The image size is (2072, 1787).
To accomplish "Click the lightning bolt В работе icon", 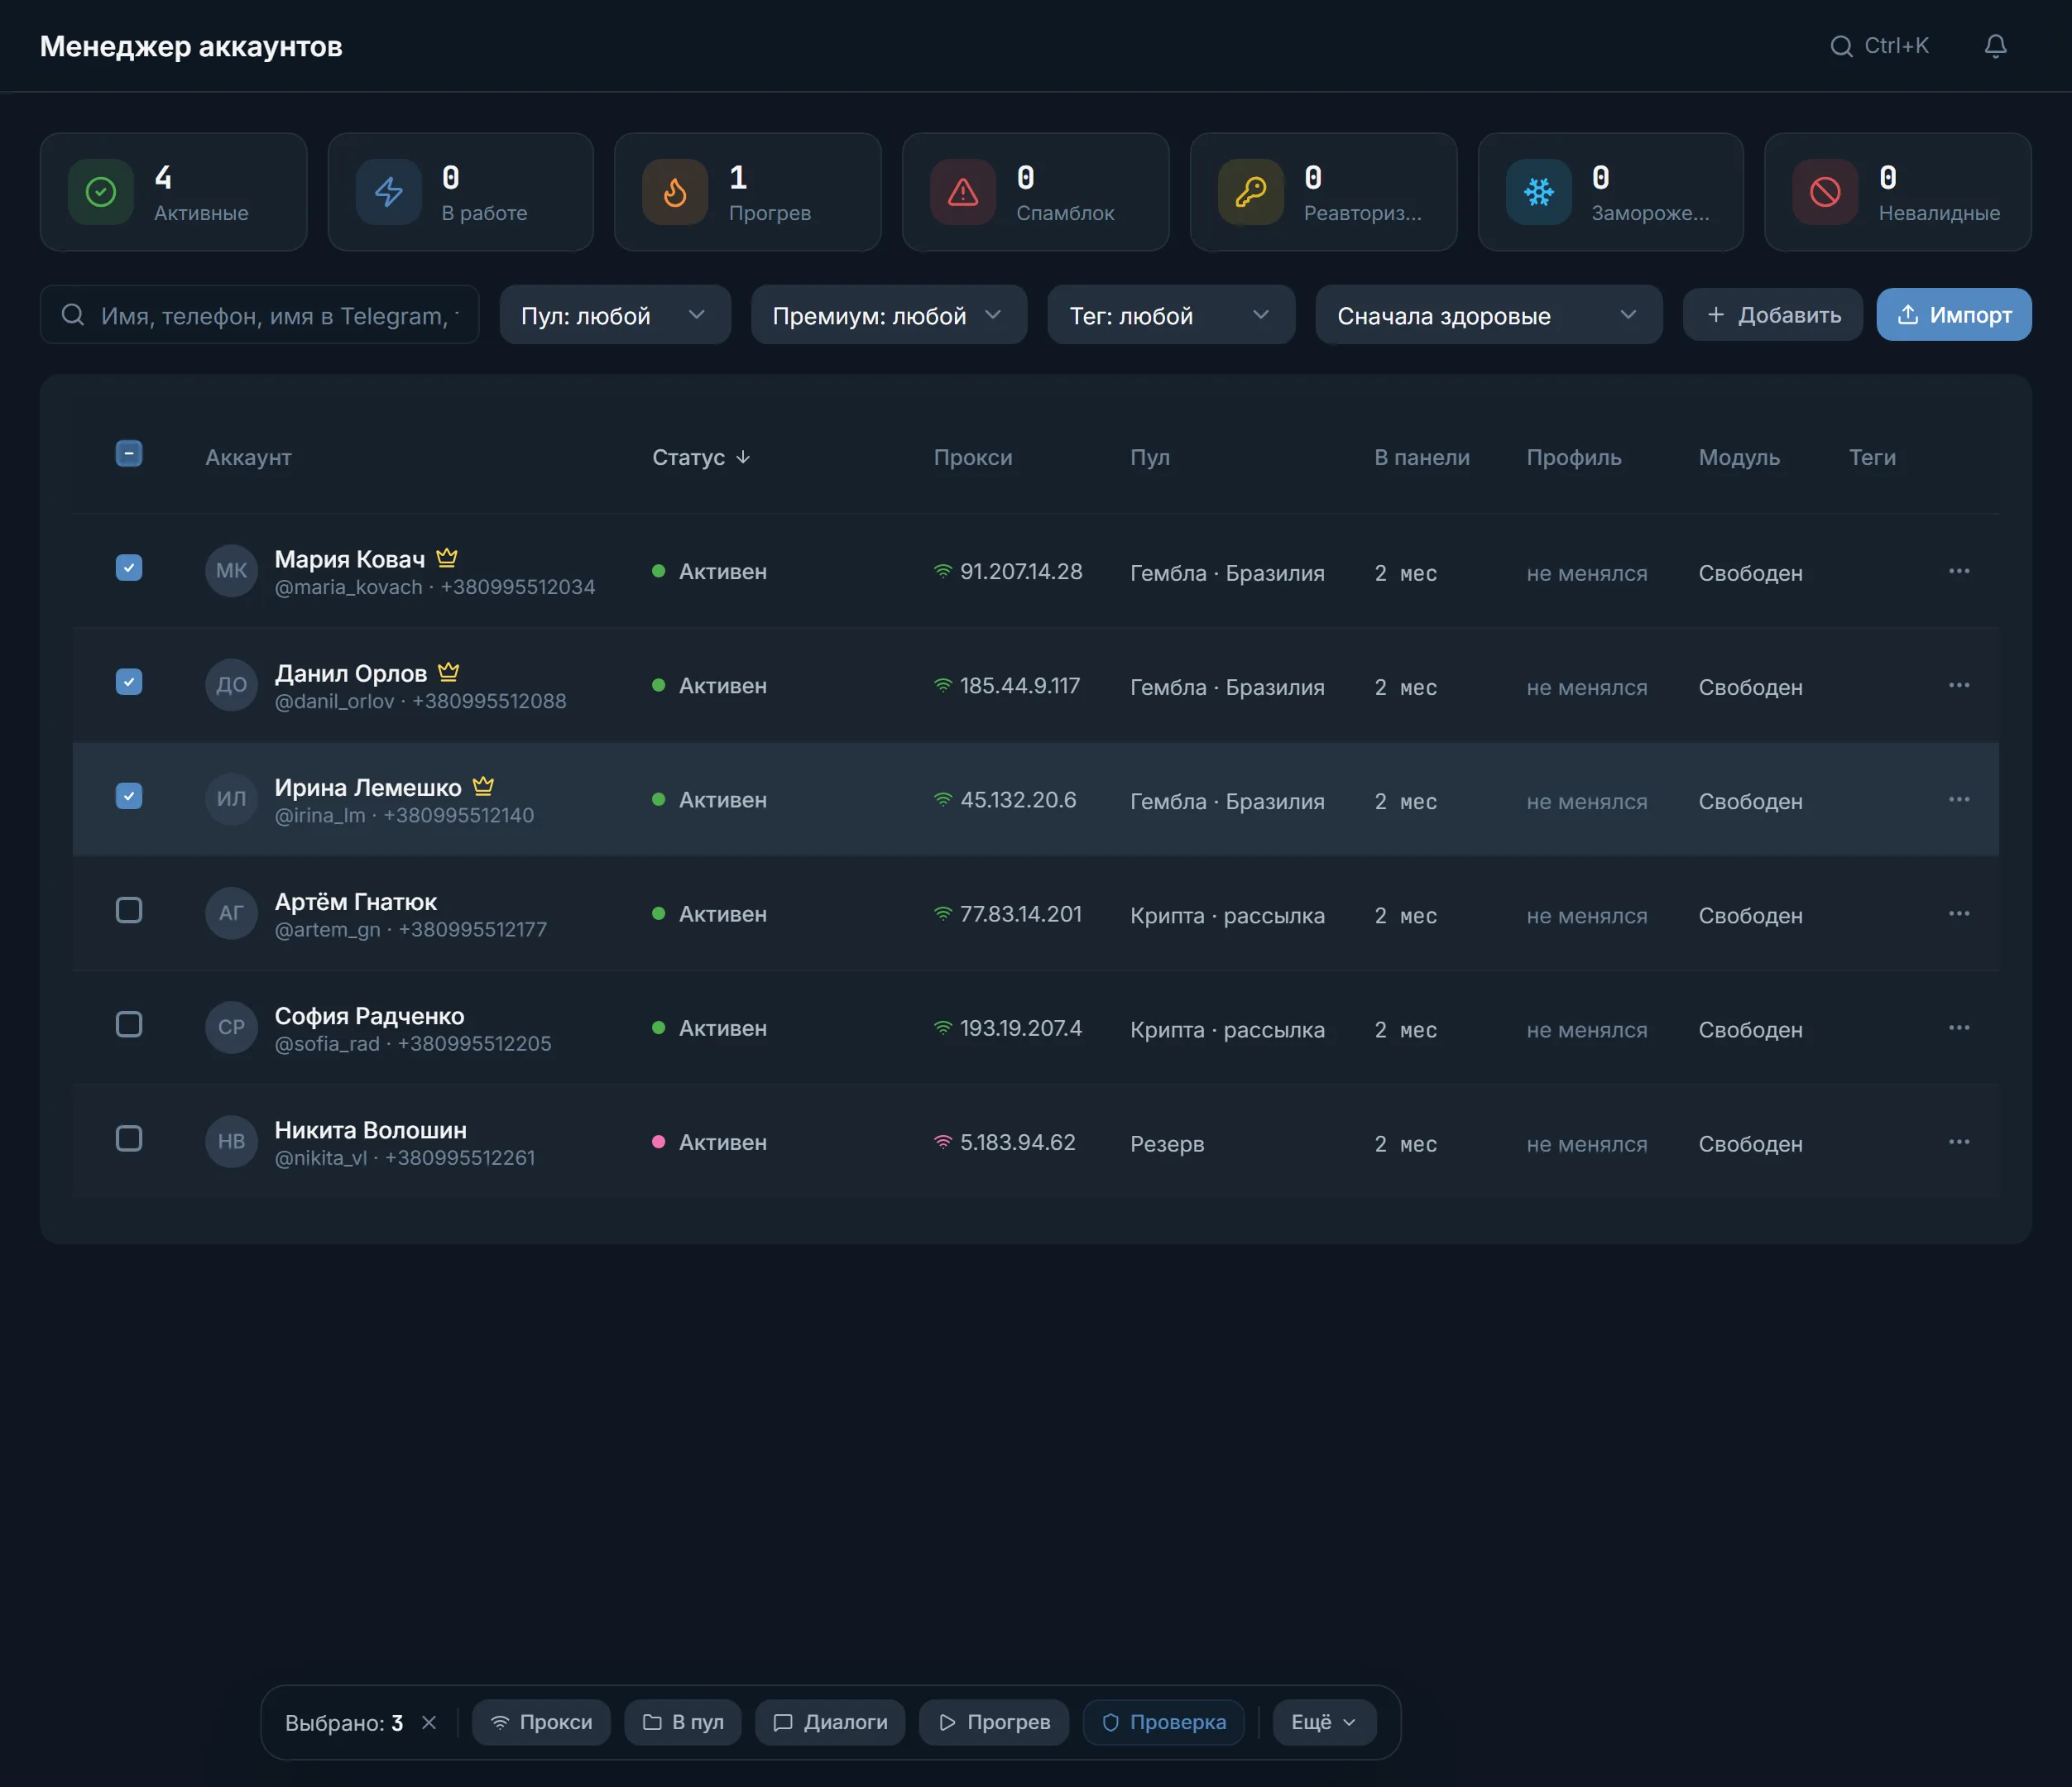I will coord(389,192).
